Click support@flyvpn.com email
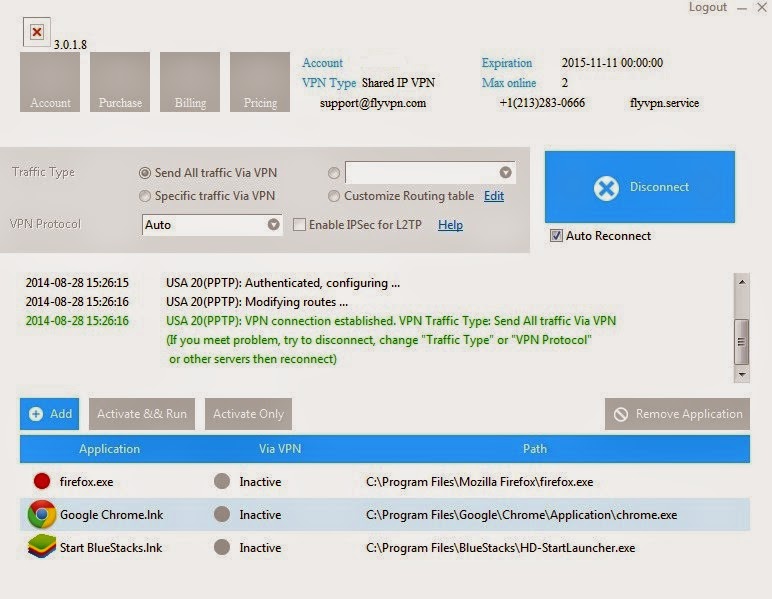Screen dimensions: 772x599 [373, 103]
